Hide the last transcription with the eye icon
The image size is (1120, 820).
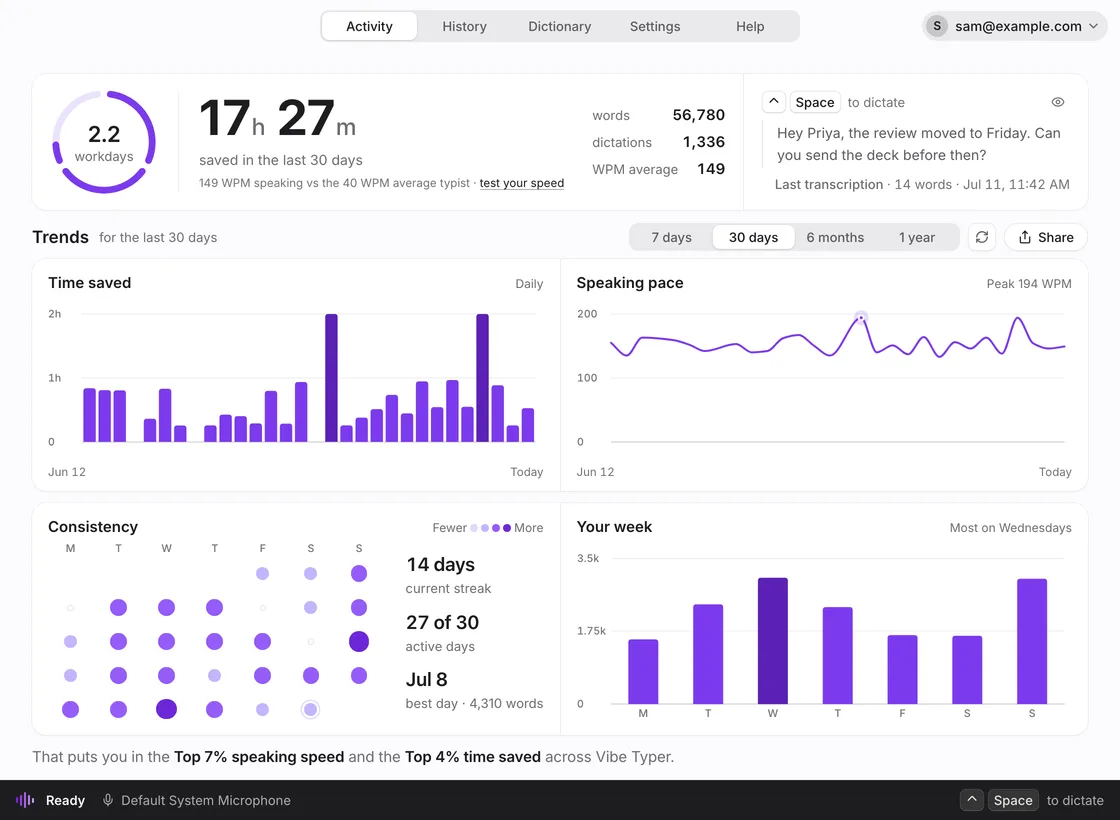pyautogui.click(x=1058, y=102)
